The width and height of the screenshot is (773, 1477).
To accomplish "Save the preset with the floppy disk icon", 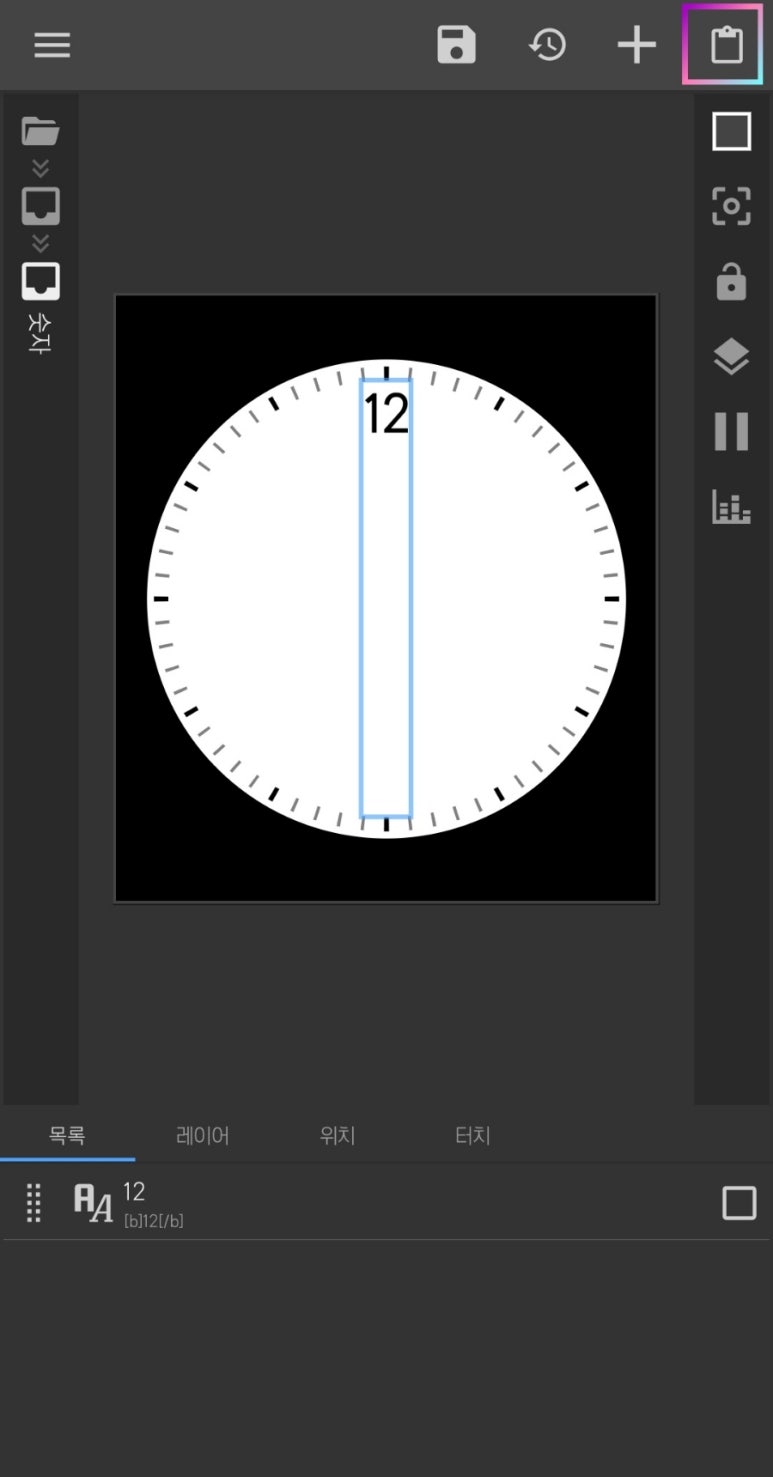I will (456, 45).
